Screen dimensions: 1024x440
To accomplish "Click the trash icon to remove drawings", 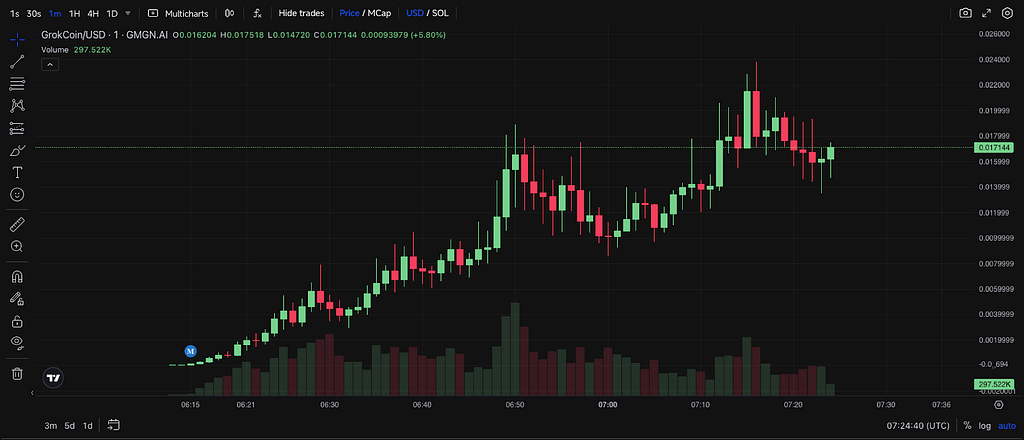I will 17,373.
